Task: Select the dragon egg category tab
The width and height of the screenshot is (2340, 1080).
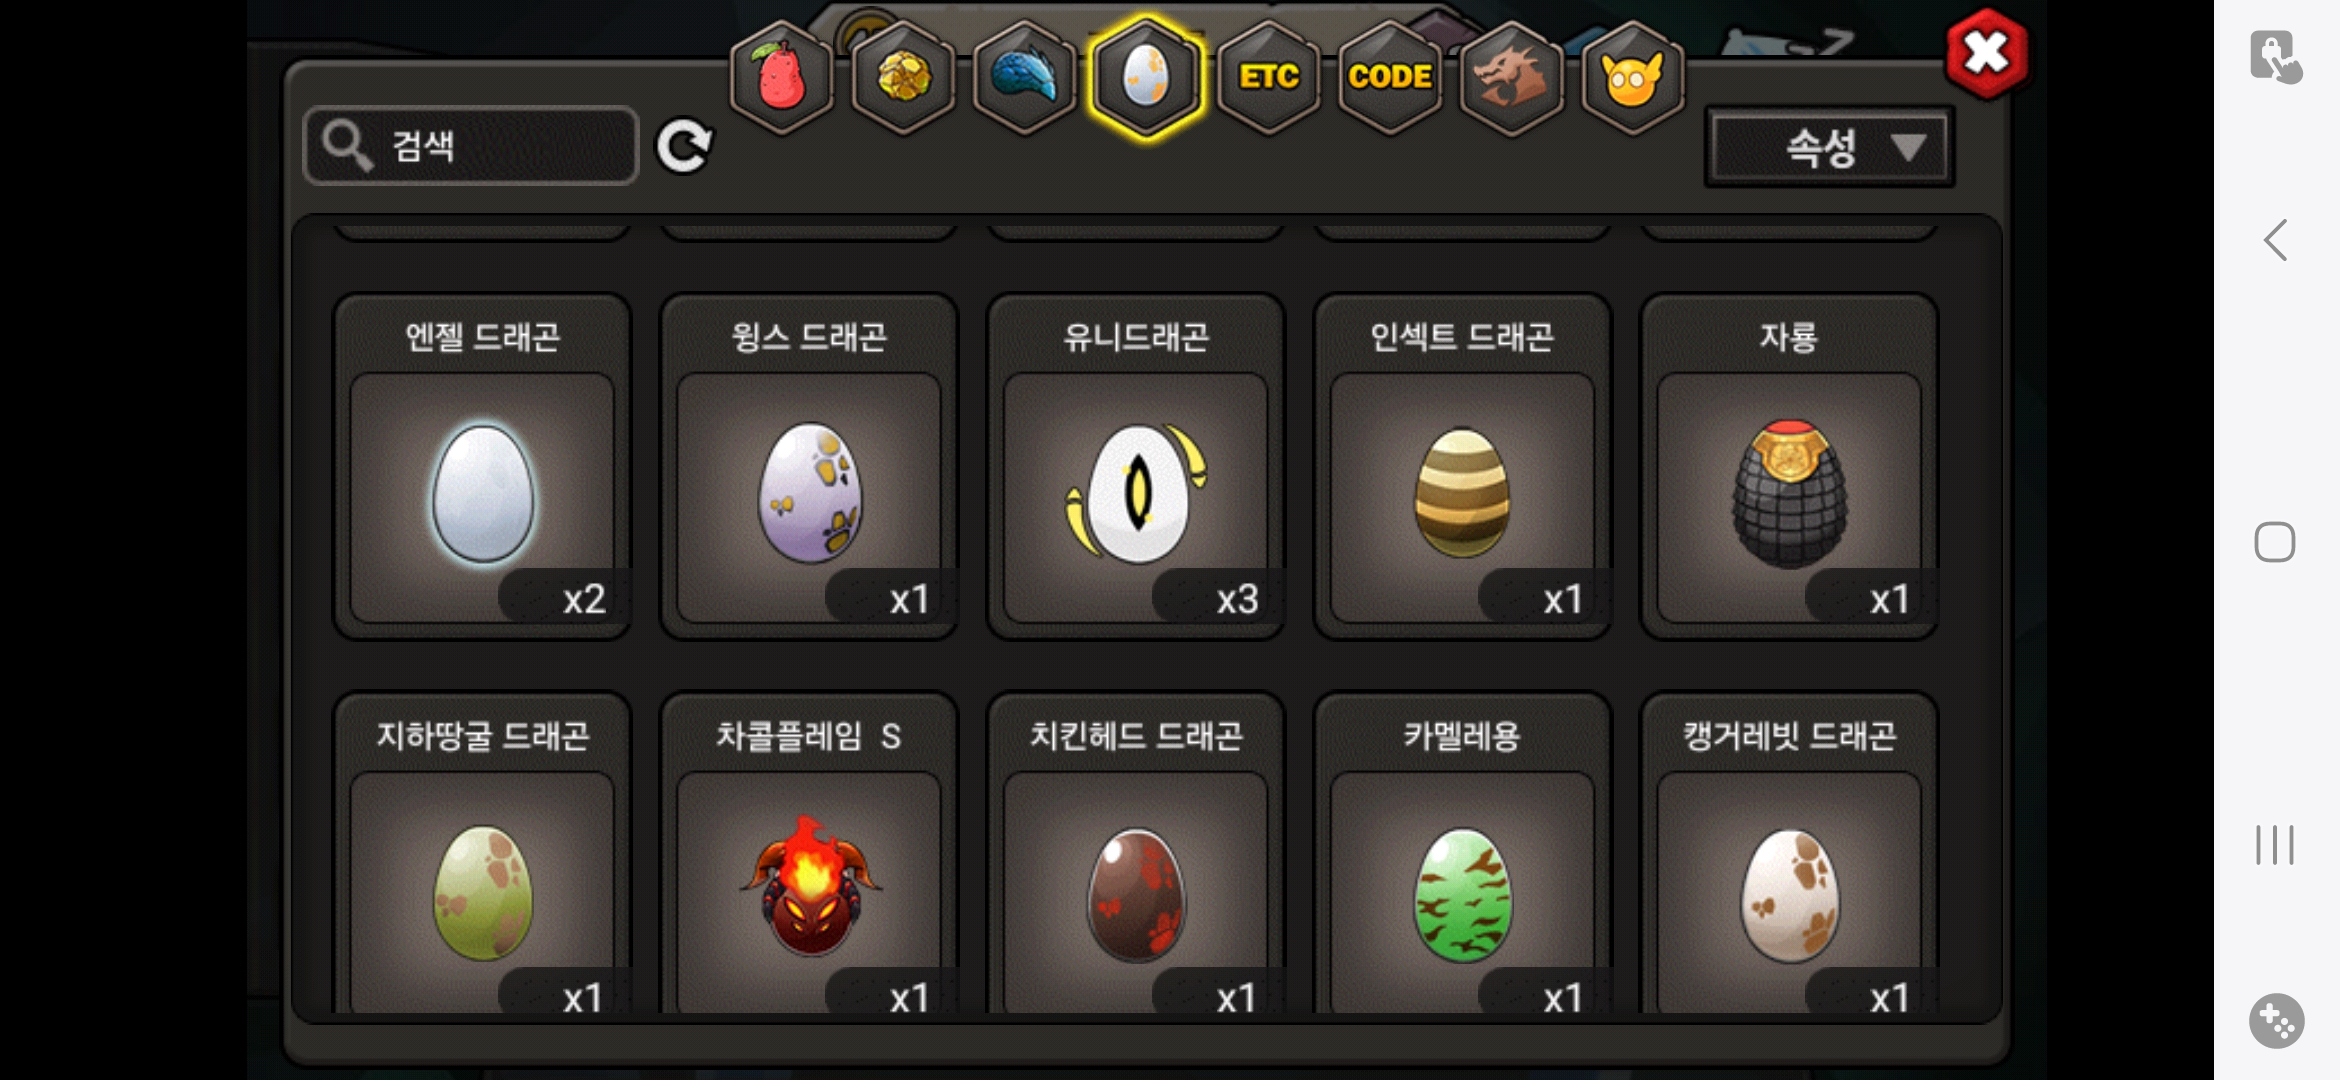Action: (1146, 77)
